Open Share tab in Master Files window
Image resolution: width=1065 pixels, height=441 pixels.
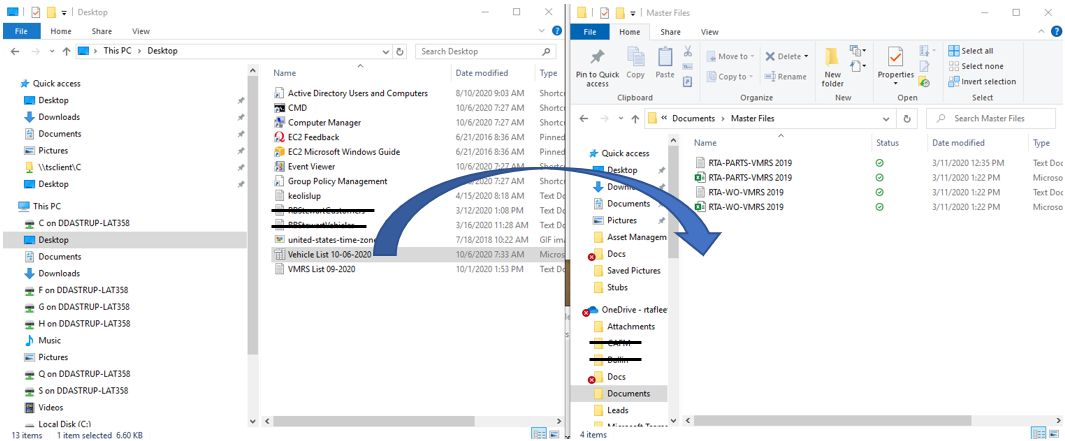tap(669, 31)
